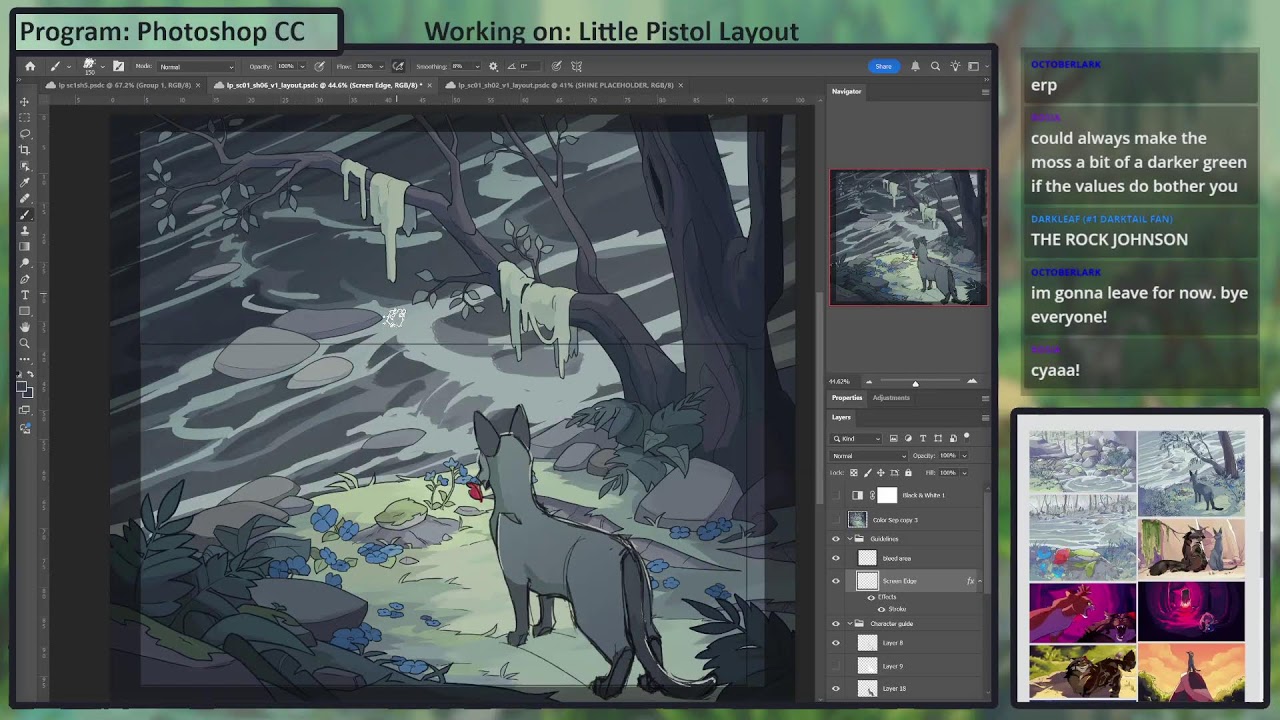
Task: Open the Adjustments tab
Action: 891,398
